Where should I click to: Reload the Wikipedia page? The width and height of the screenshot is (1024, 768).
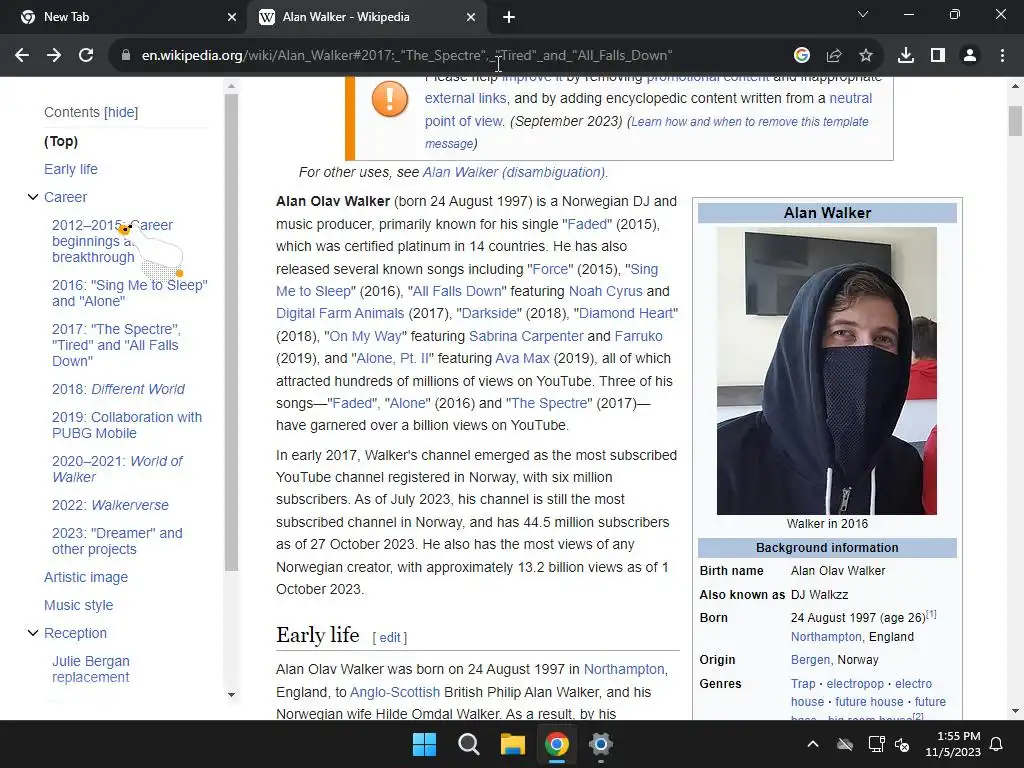pyautogui.click(x=86, y=56)
